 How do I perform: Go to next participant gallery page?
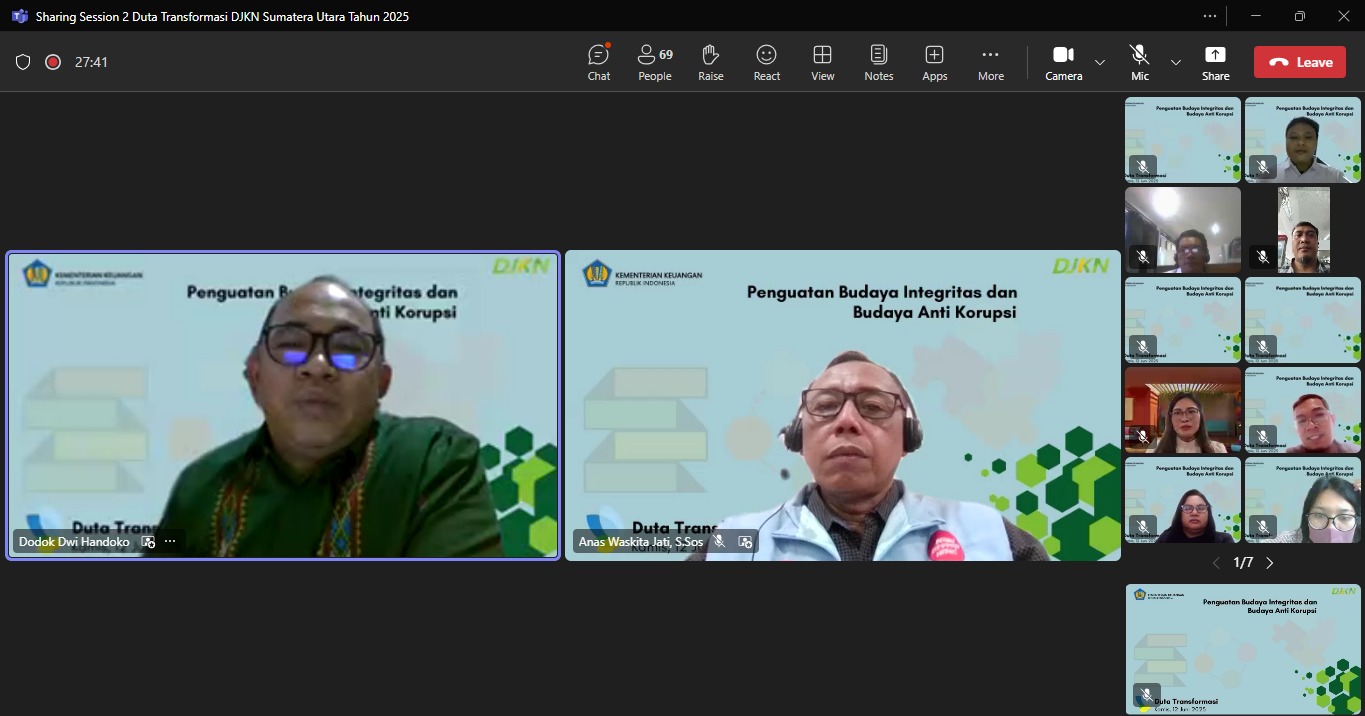(1270, 563)
